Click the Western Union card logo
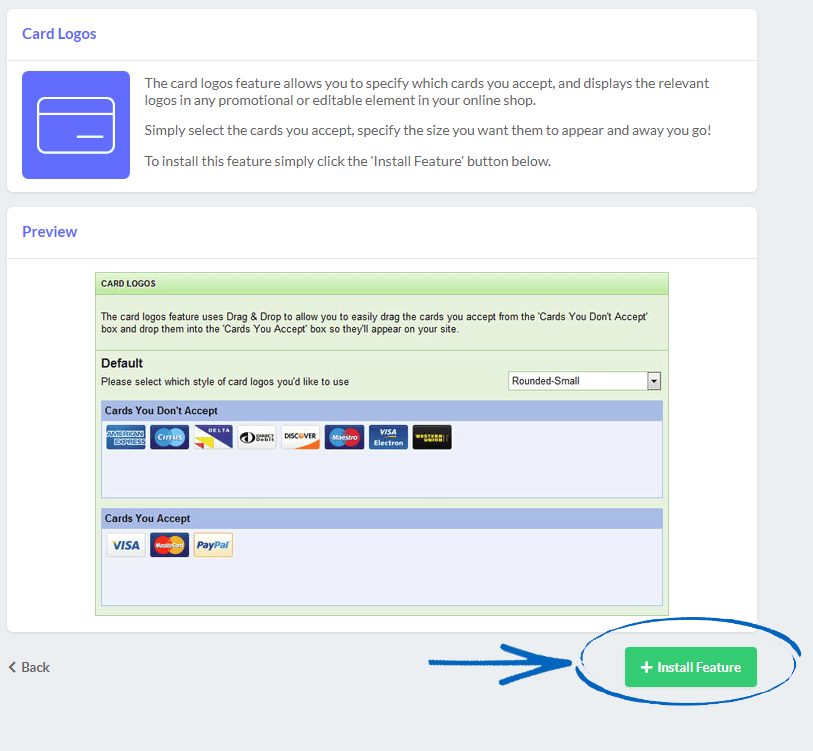 (x=431, y=437)
